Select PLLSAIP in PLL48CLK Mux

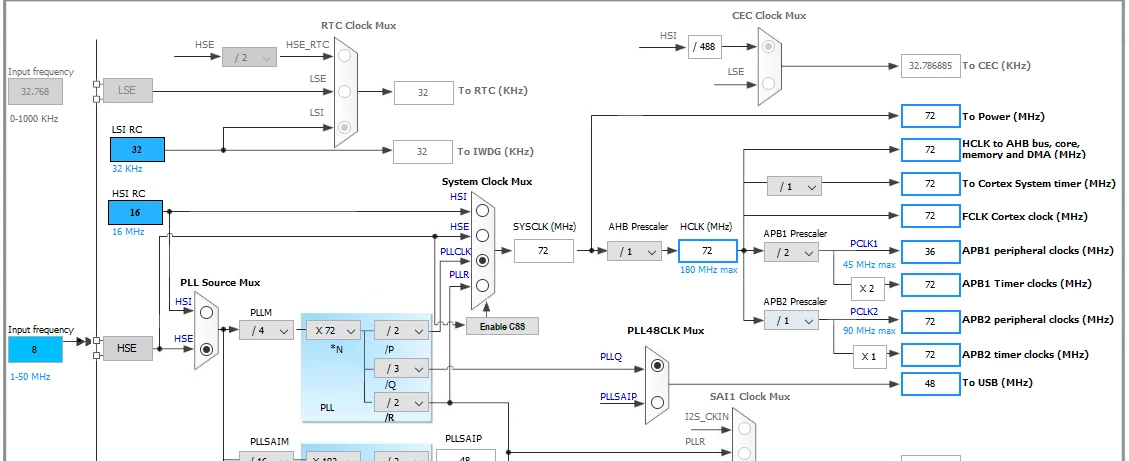657,403
